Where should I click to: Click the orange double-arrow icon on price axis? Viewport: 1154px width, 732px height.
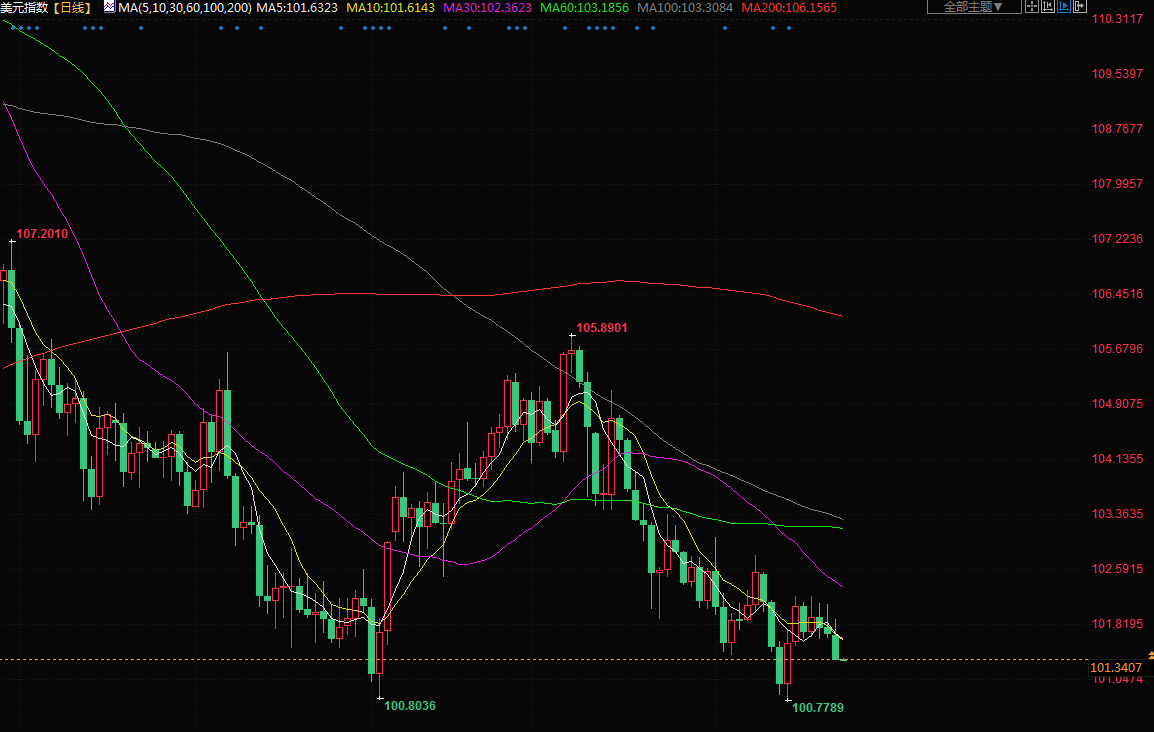click(x=1149, y=654)
